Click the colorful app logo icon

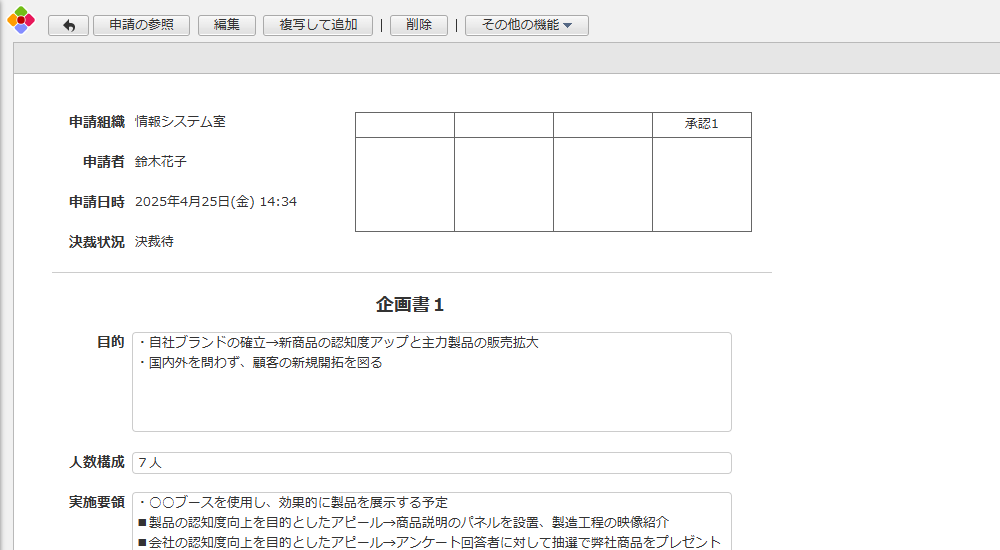[20, 20]
